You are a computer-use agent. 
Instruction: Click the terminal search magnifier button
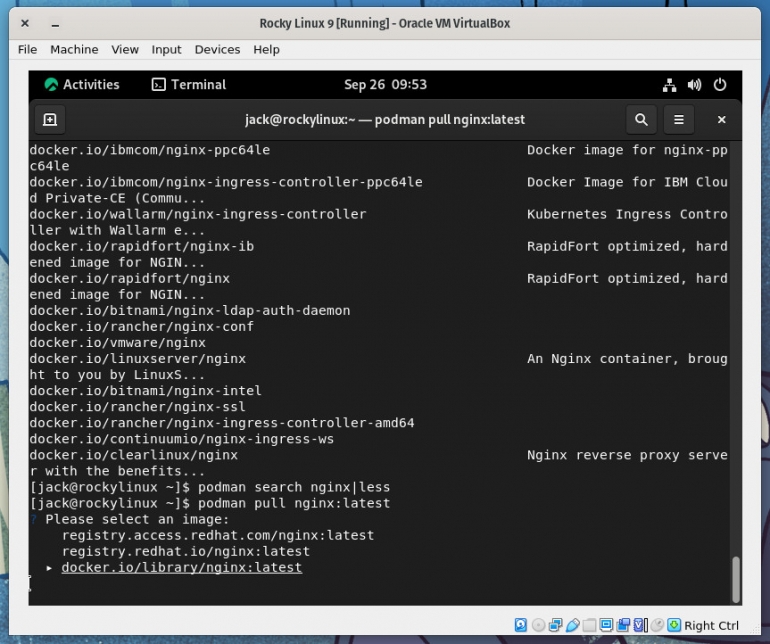(x=641, y=119)
